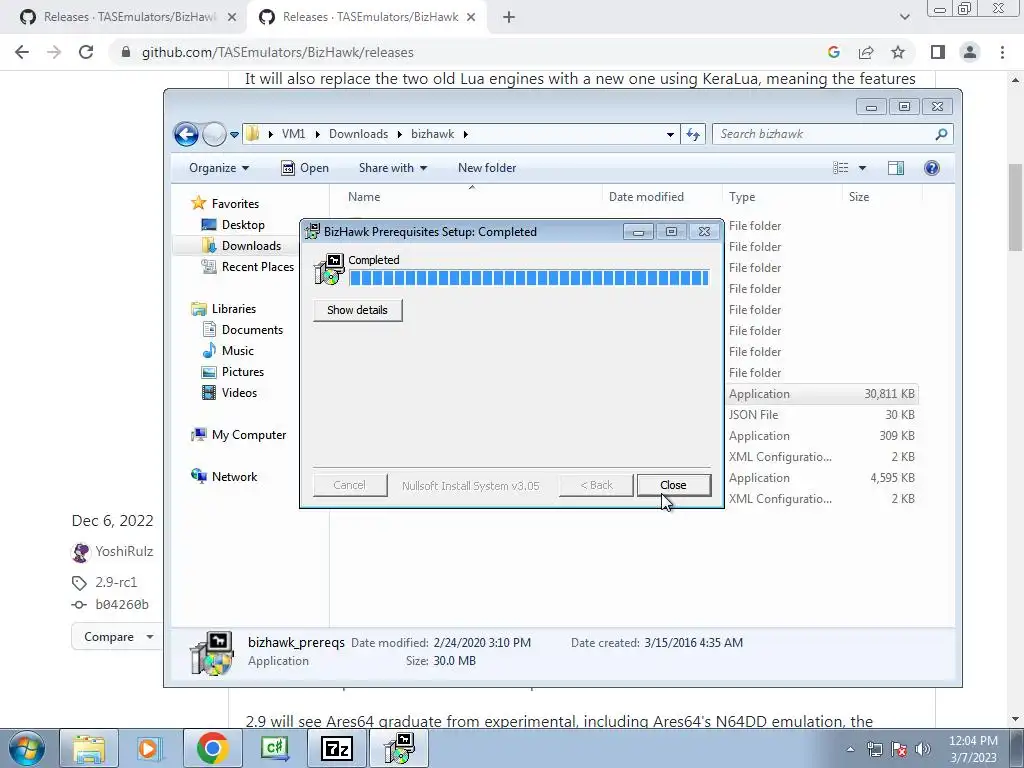
Task: Toggle the preview pane icon
Action: click(896, 168)
